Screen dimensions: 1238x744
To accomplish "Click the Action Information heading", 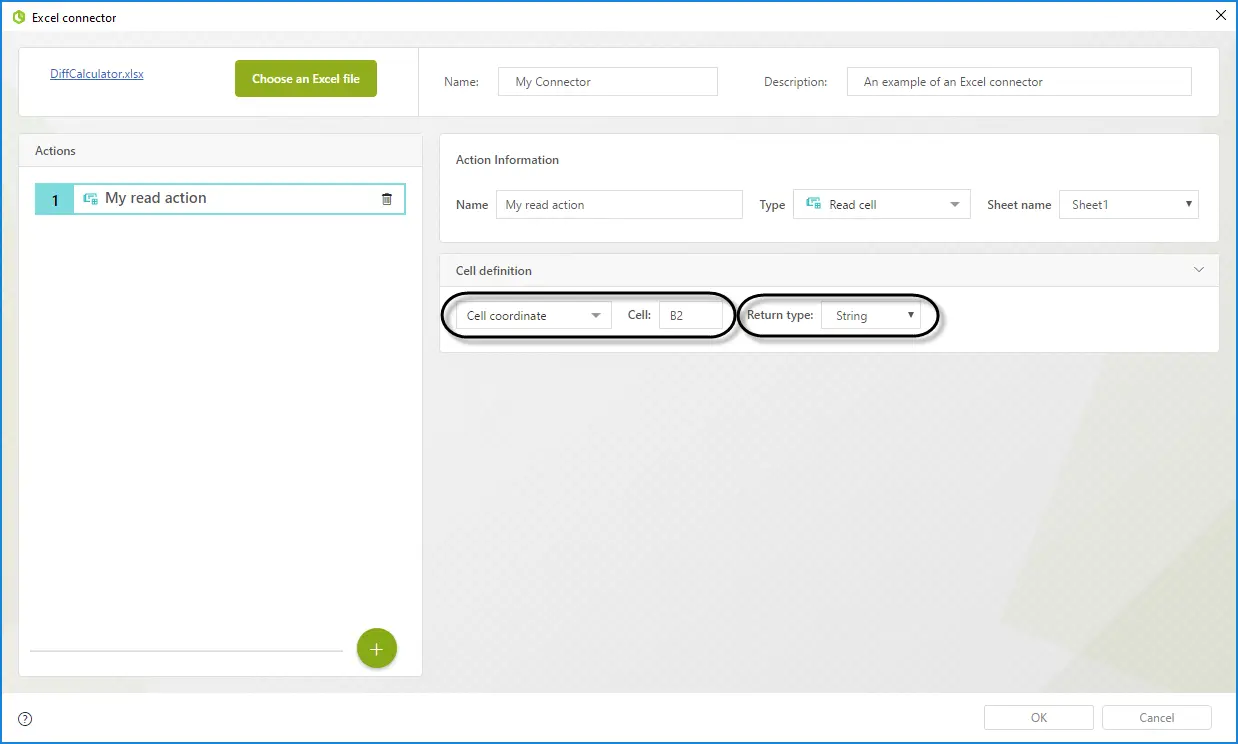I will pos(507,160).
